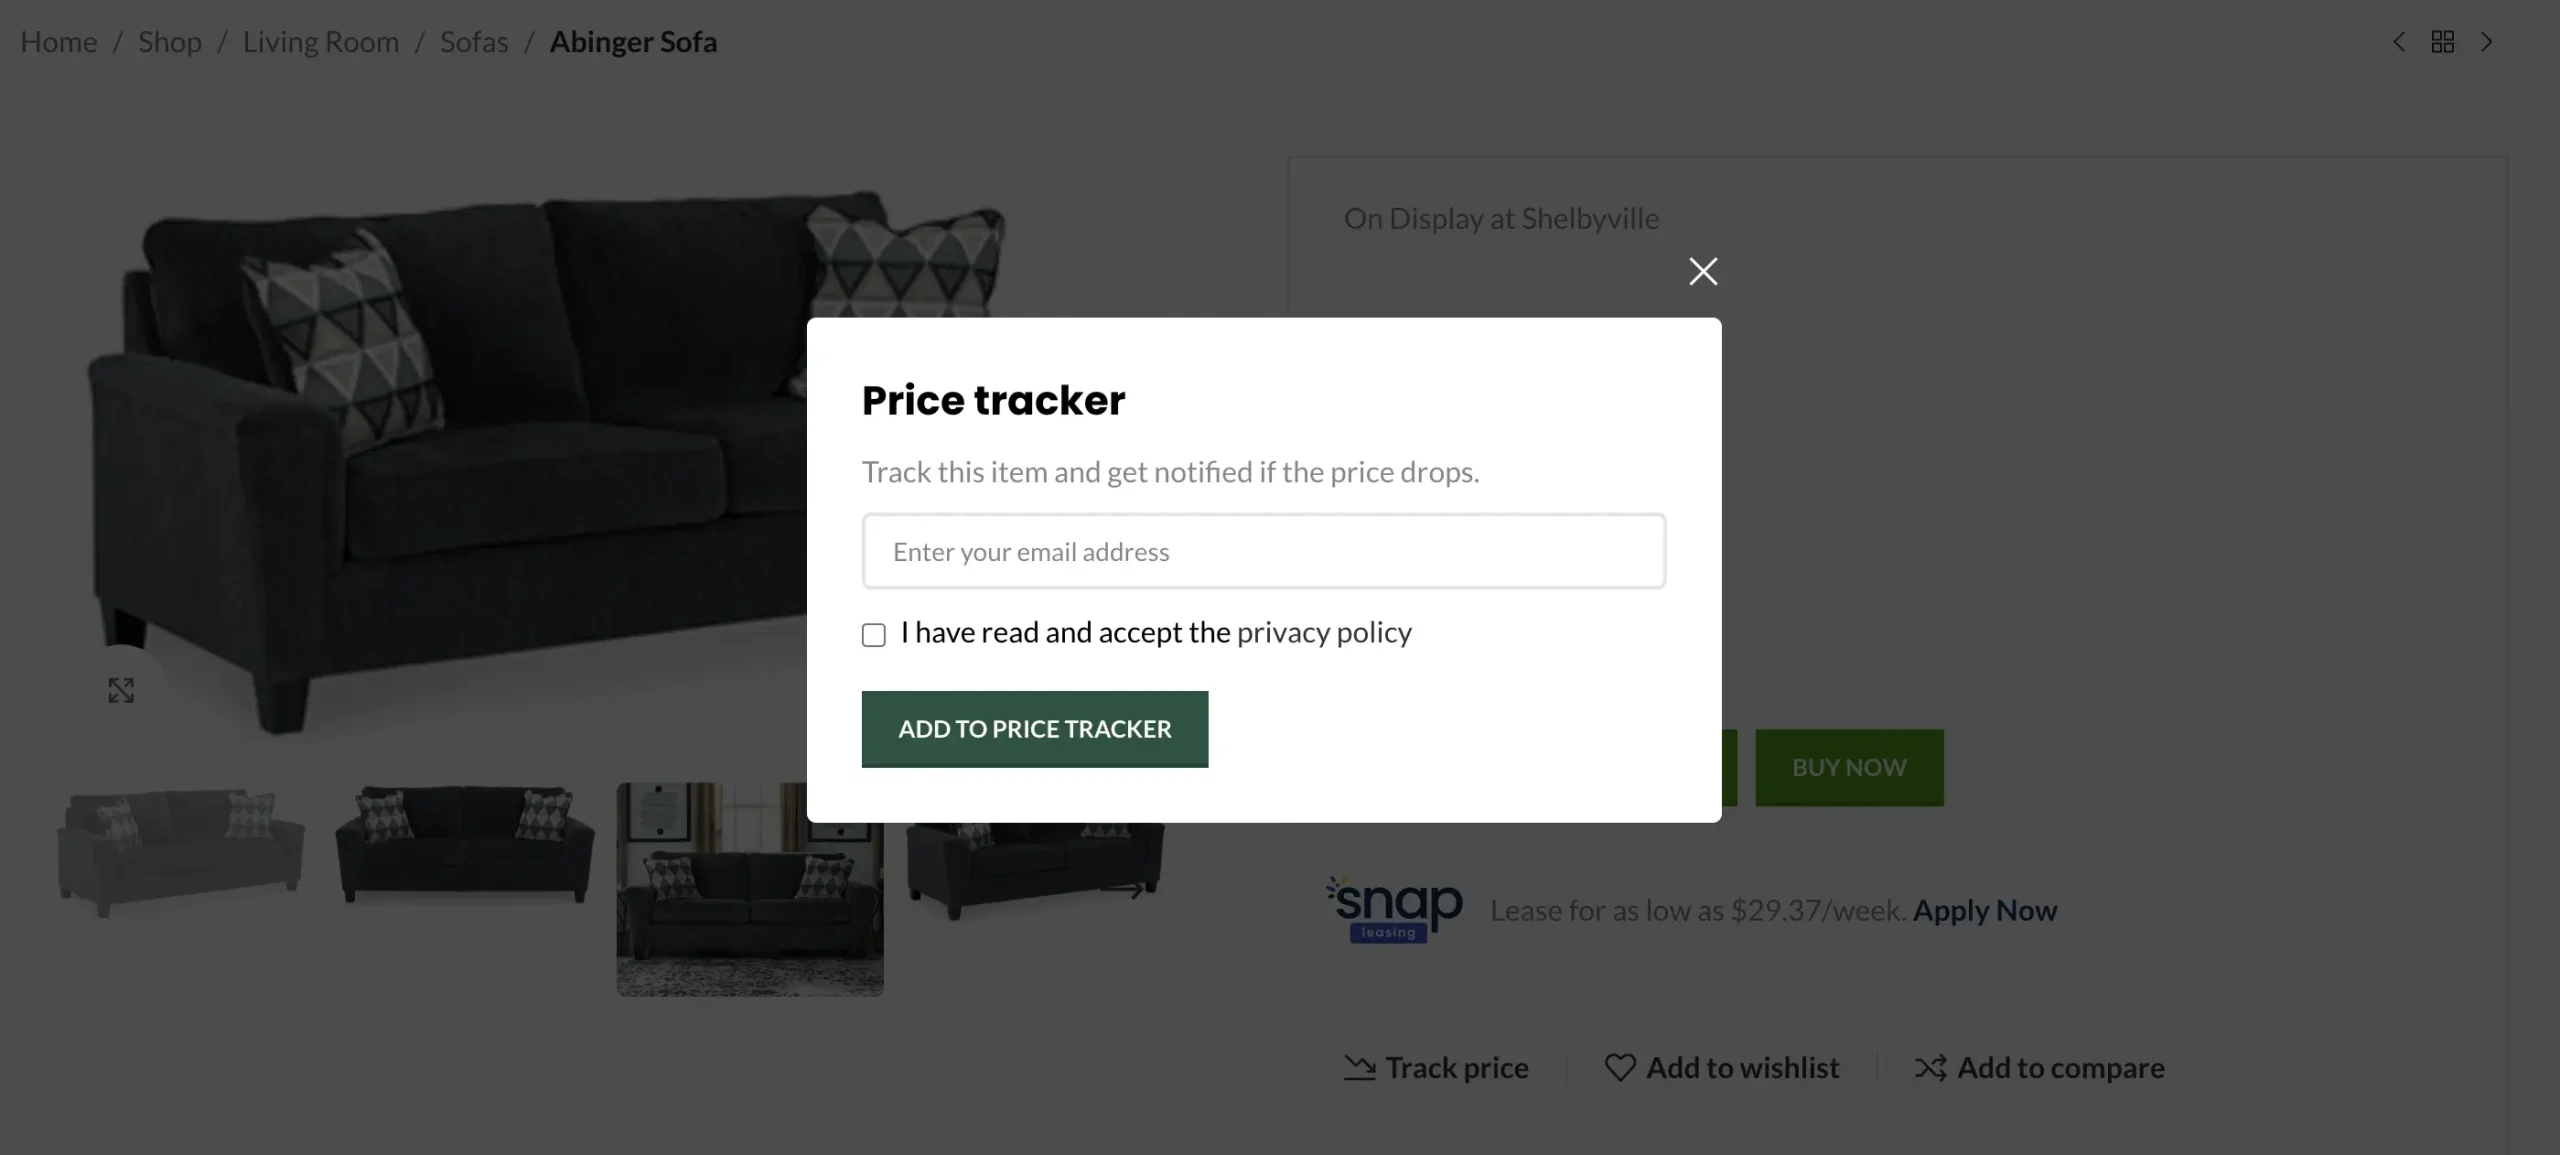Go to previous product with the left chevron
Image resolution: width=2560 pixels, height=1155 pixels.
click(x=2398, y=41)
